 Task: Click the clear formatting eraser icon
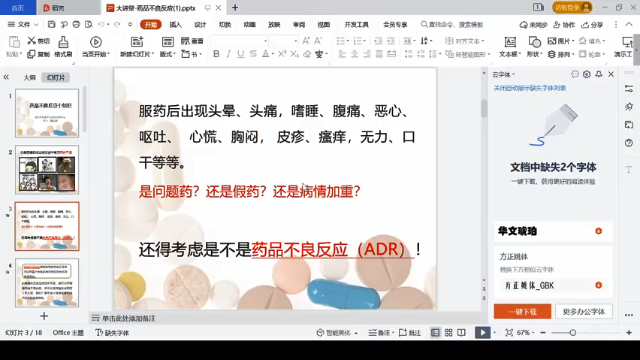pos(307,54)
